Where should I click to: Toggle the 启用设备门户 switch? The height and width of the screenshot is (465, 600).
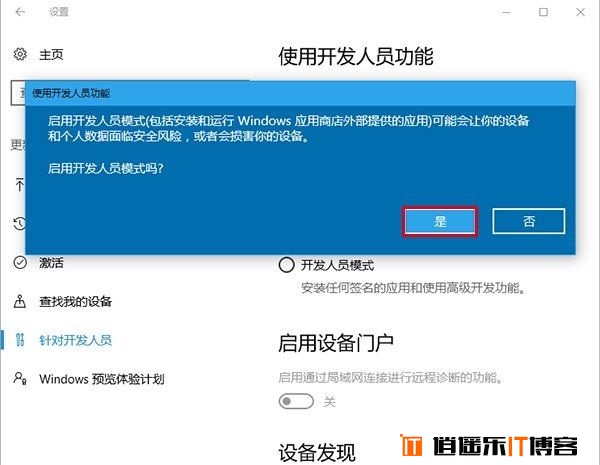(x=296, y=401)
